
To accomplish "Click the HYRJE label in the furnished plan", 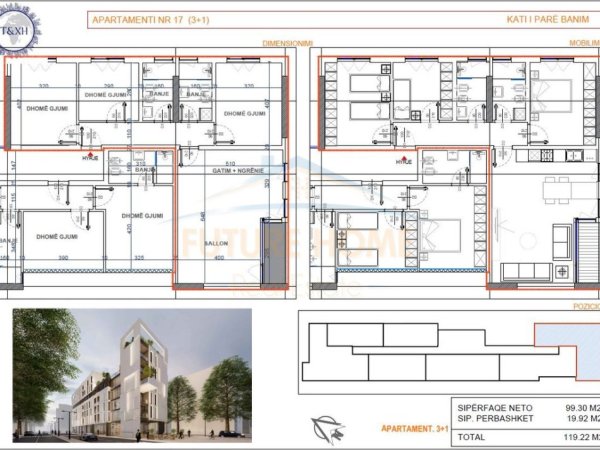I will tap(403, 161).
